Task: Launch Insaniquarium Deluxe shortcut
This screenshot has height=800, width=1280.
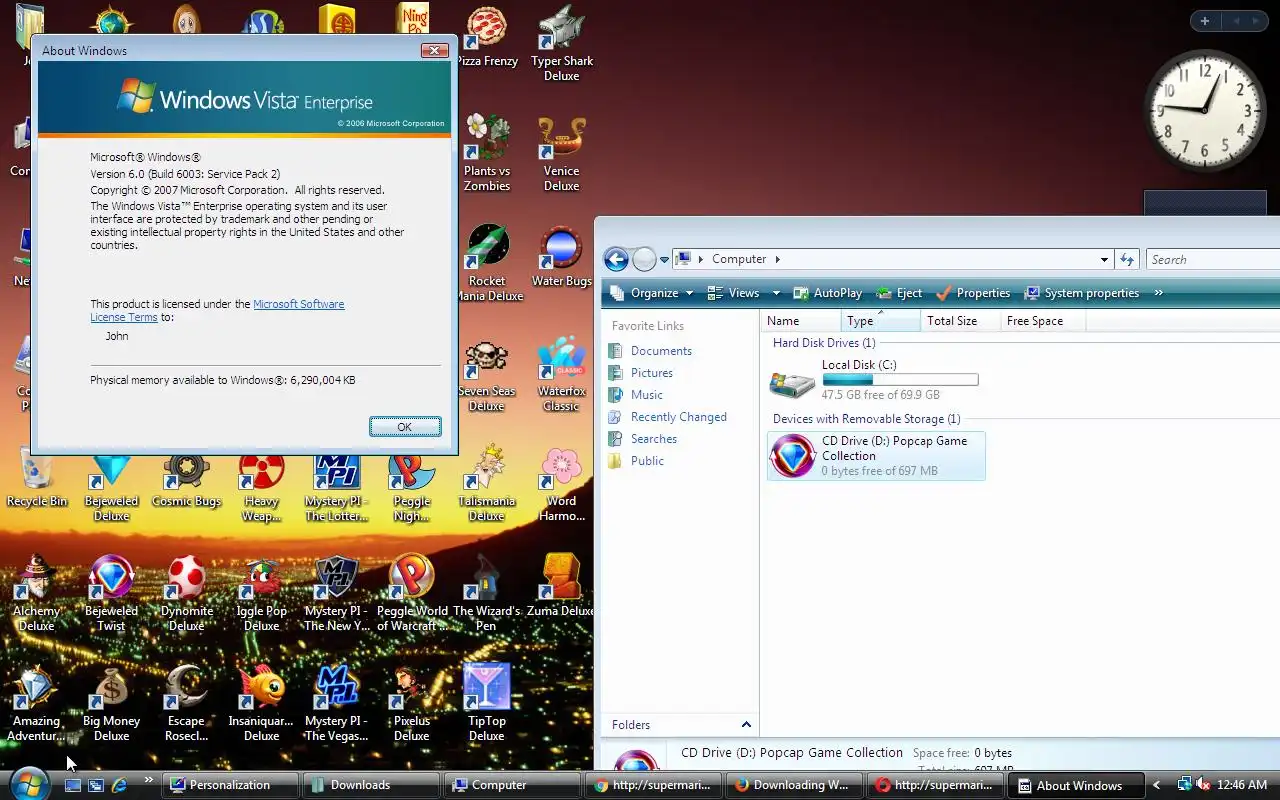Action: (x=262, y=704)
